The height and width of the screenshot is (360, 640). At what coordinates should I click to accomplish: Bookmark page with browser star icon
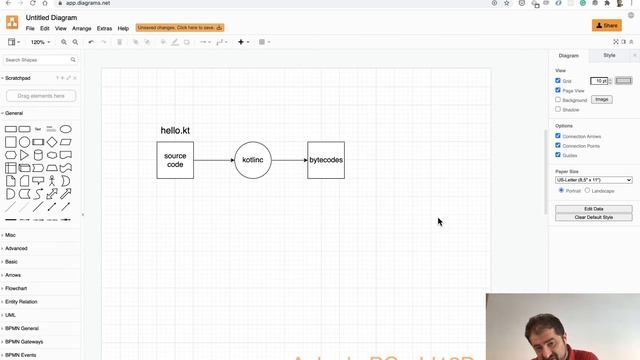point(507,3)
